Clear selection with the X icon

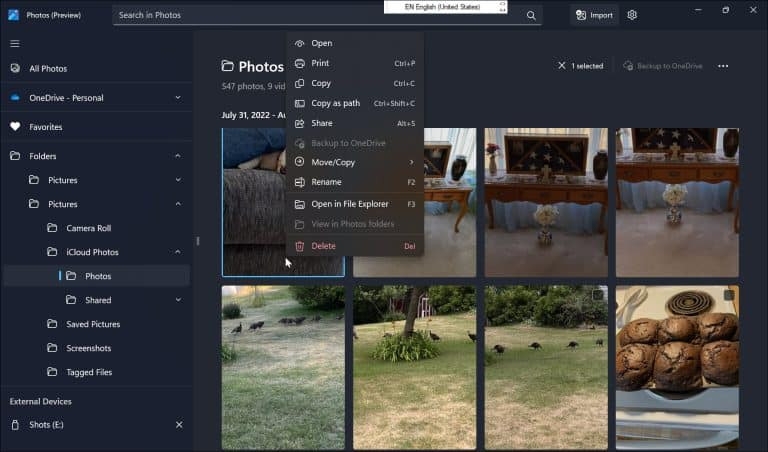[x=562, y=66]
